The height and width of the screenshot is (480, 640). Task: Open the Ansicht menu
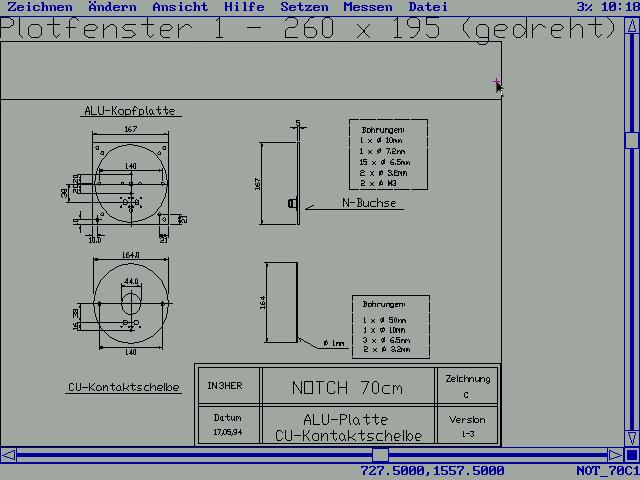tap(180, 7)
